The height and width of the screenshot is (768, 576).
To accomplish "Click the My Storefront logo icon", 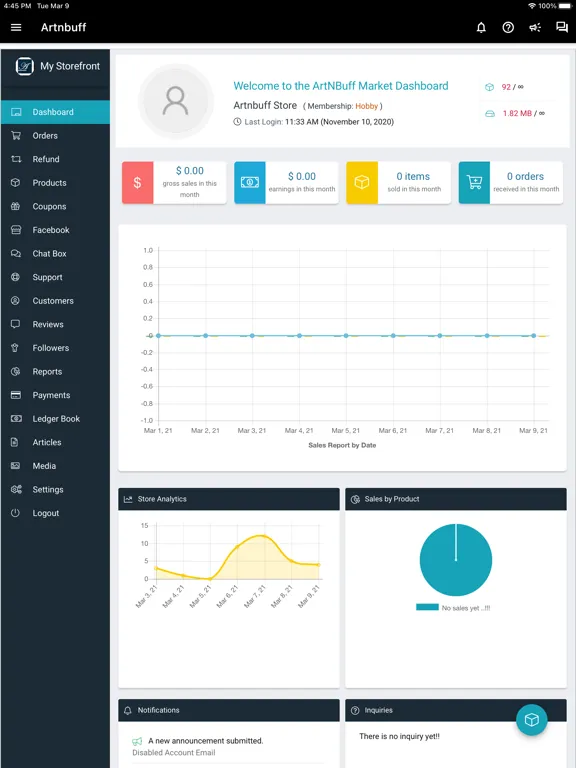I will pyautogui.click(x=24, y=66).
